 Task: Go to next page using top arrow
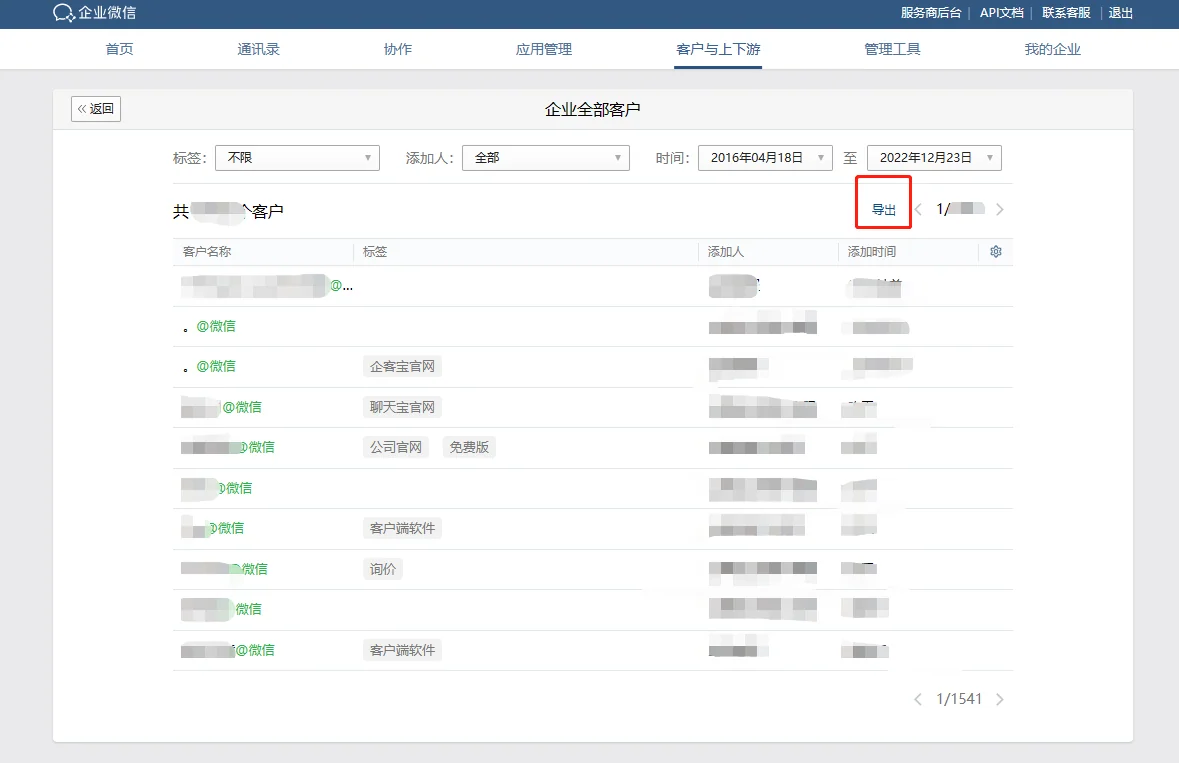pos(999,210)
